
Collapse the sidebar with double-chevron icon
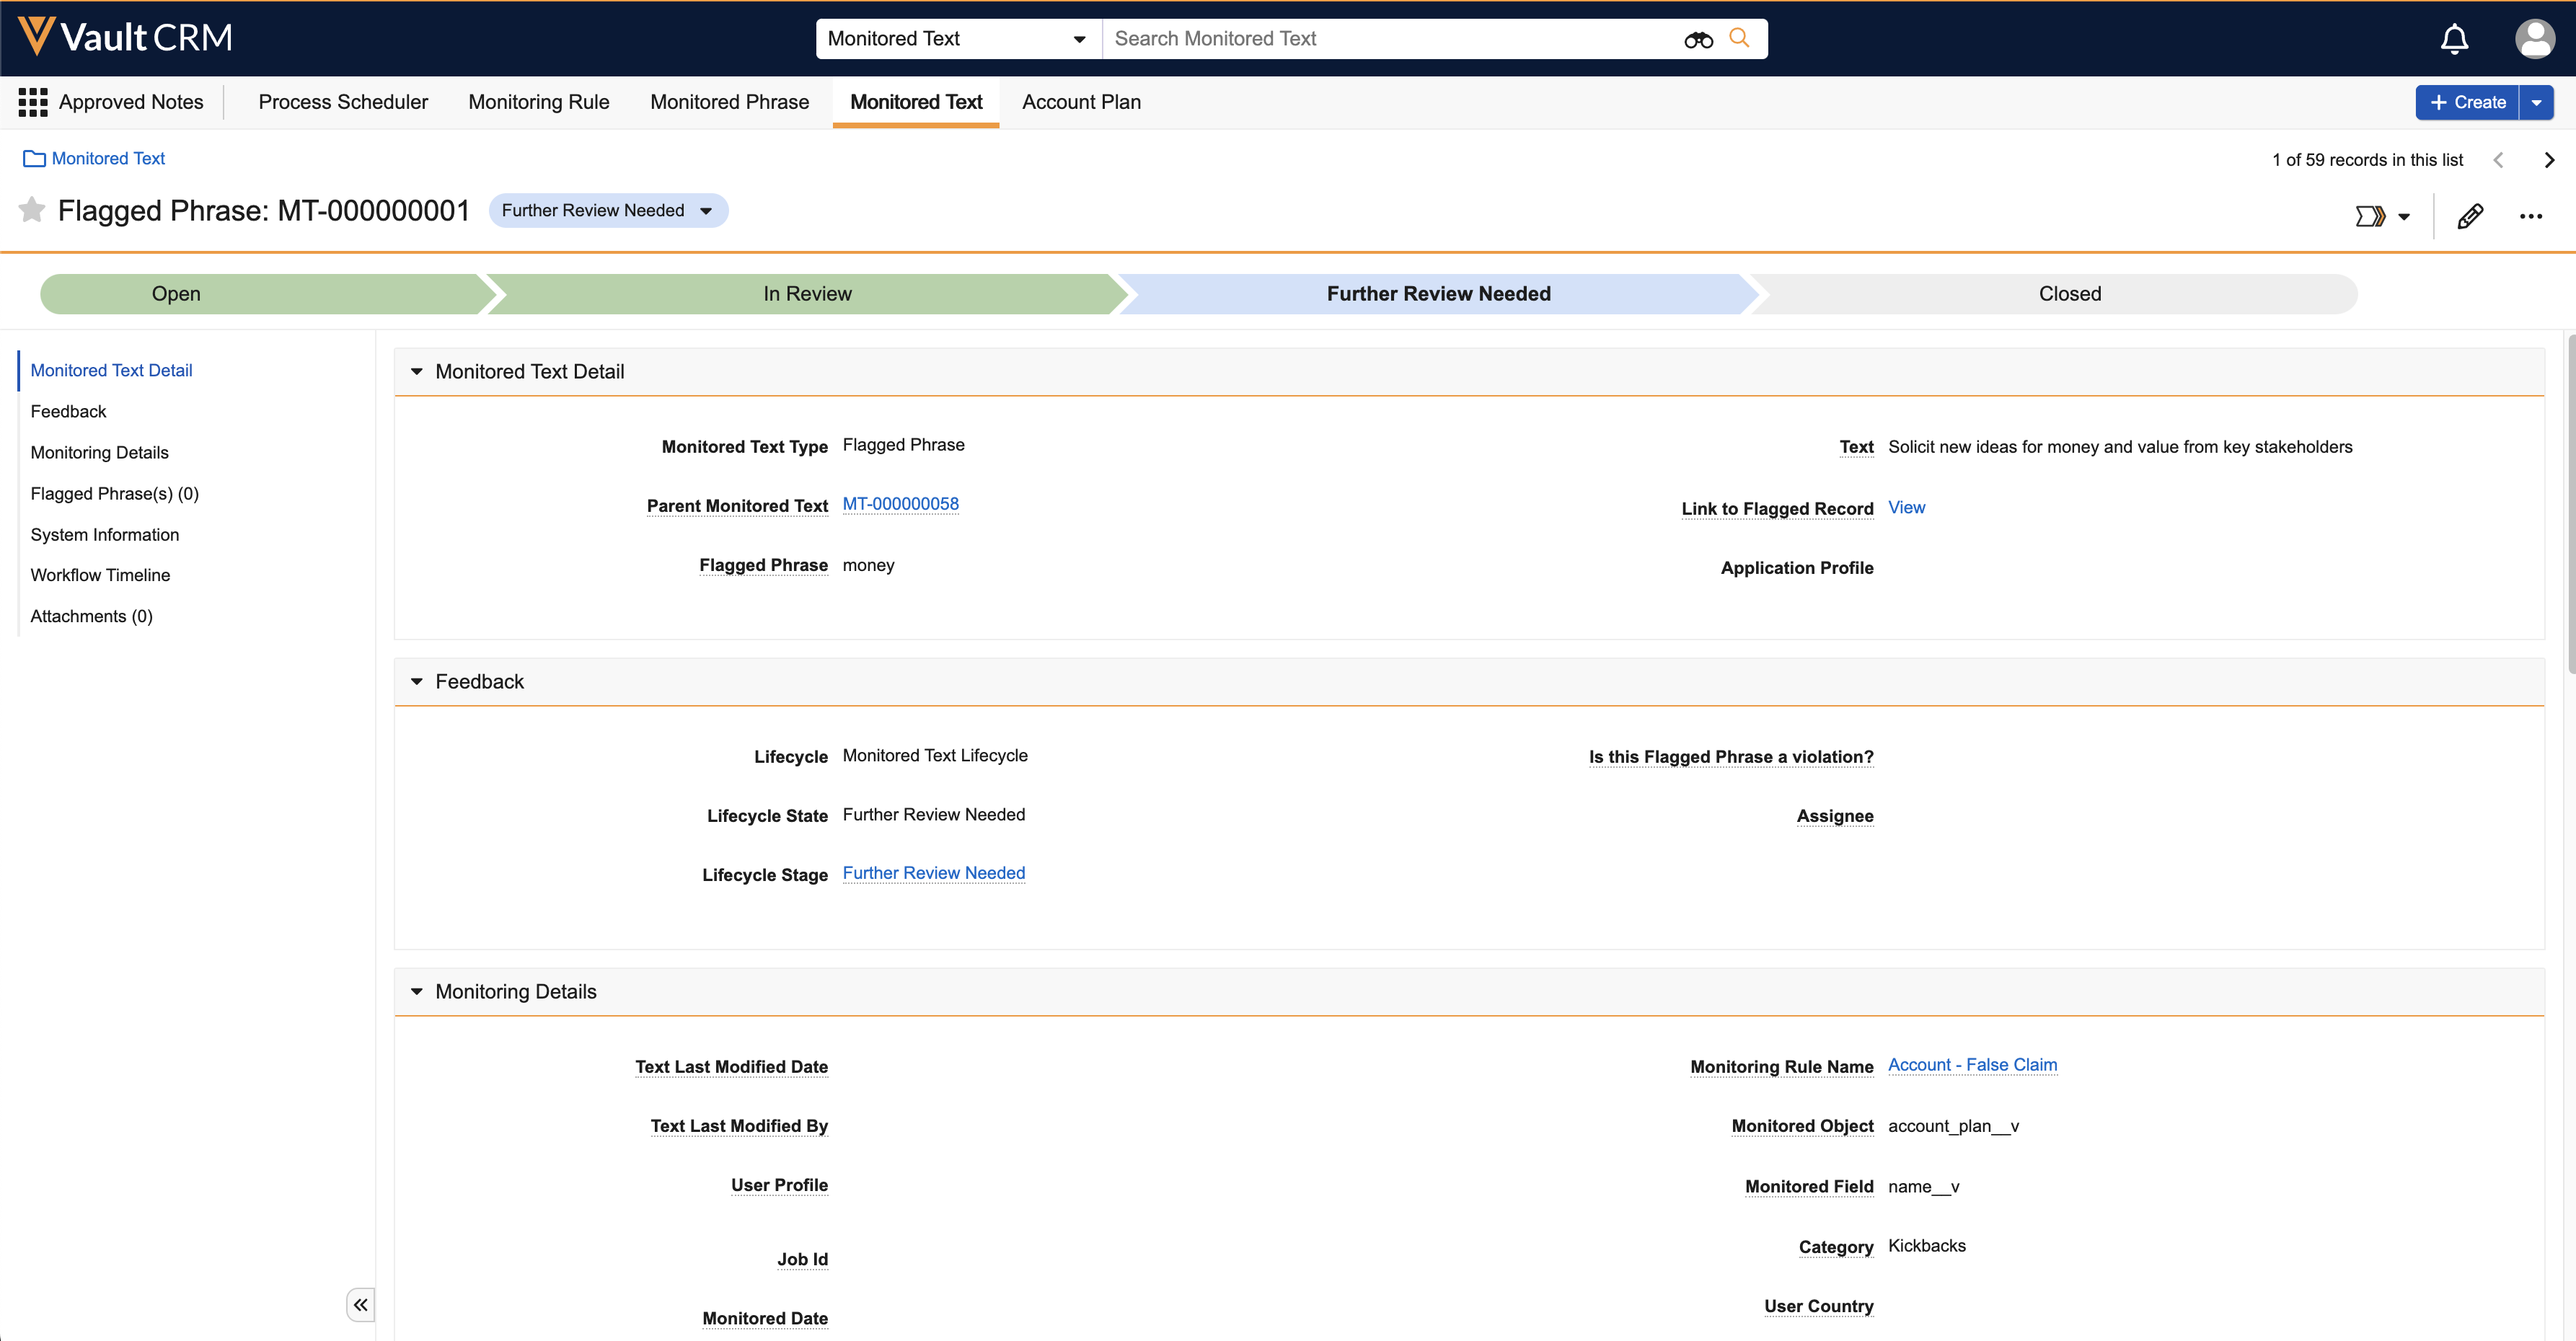360,1304
